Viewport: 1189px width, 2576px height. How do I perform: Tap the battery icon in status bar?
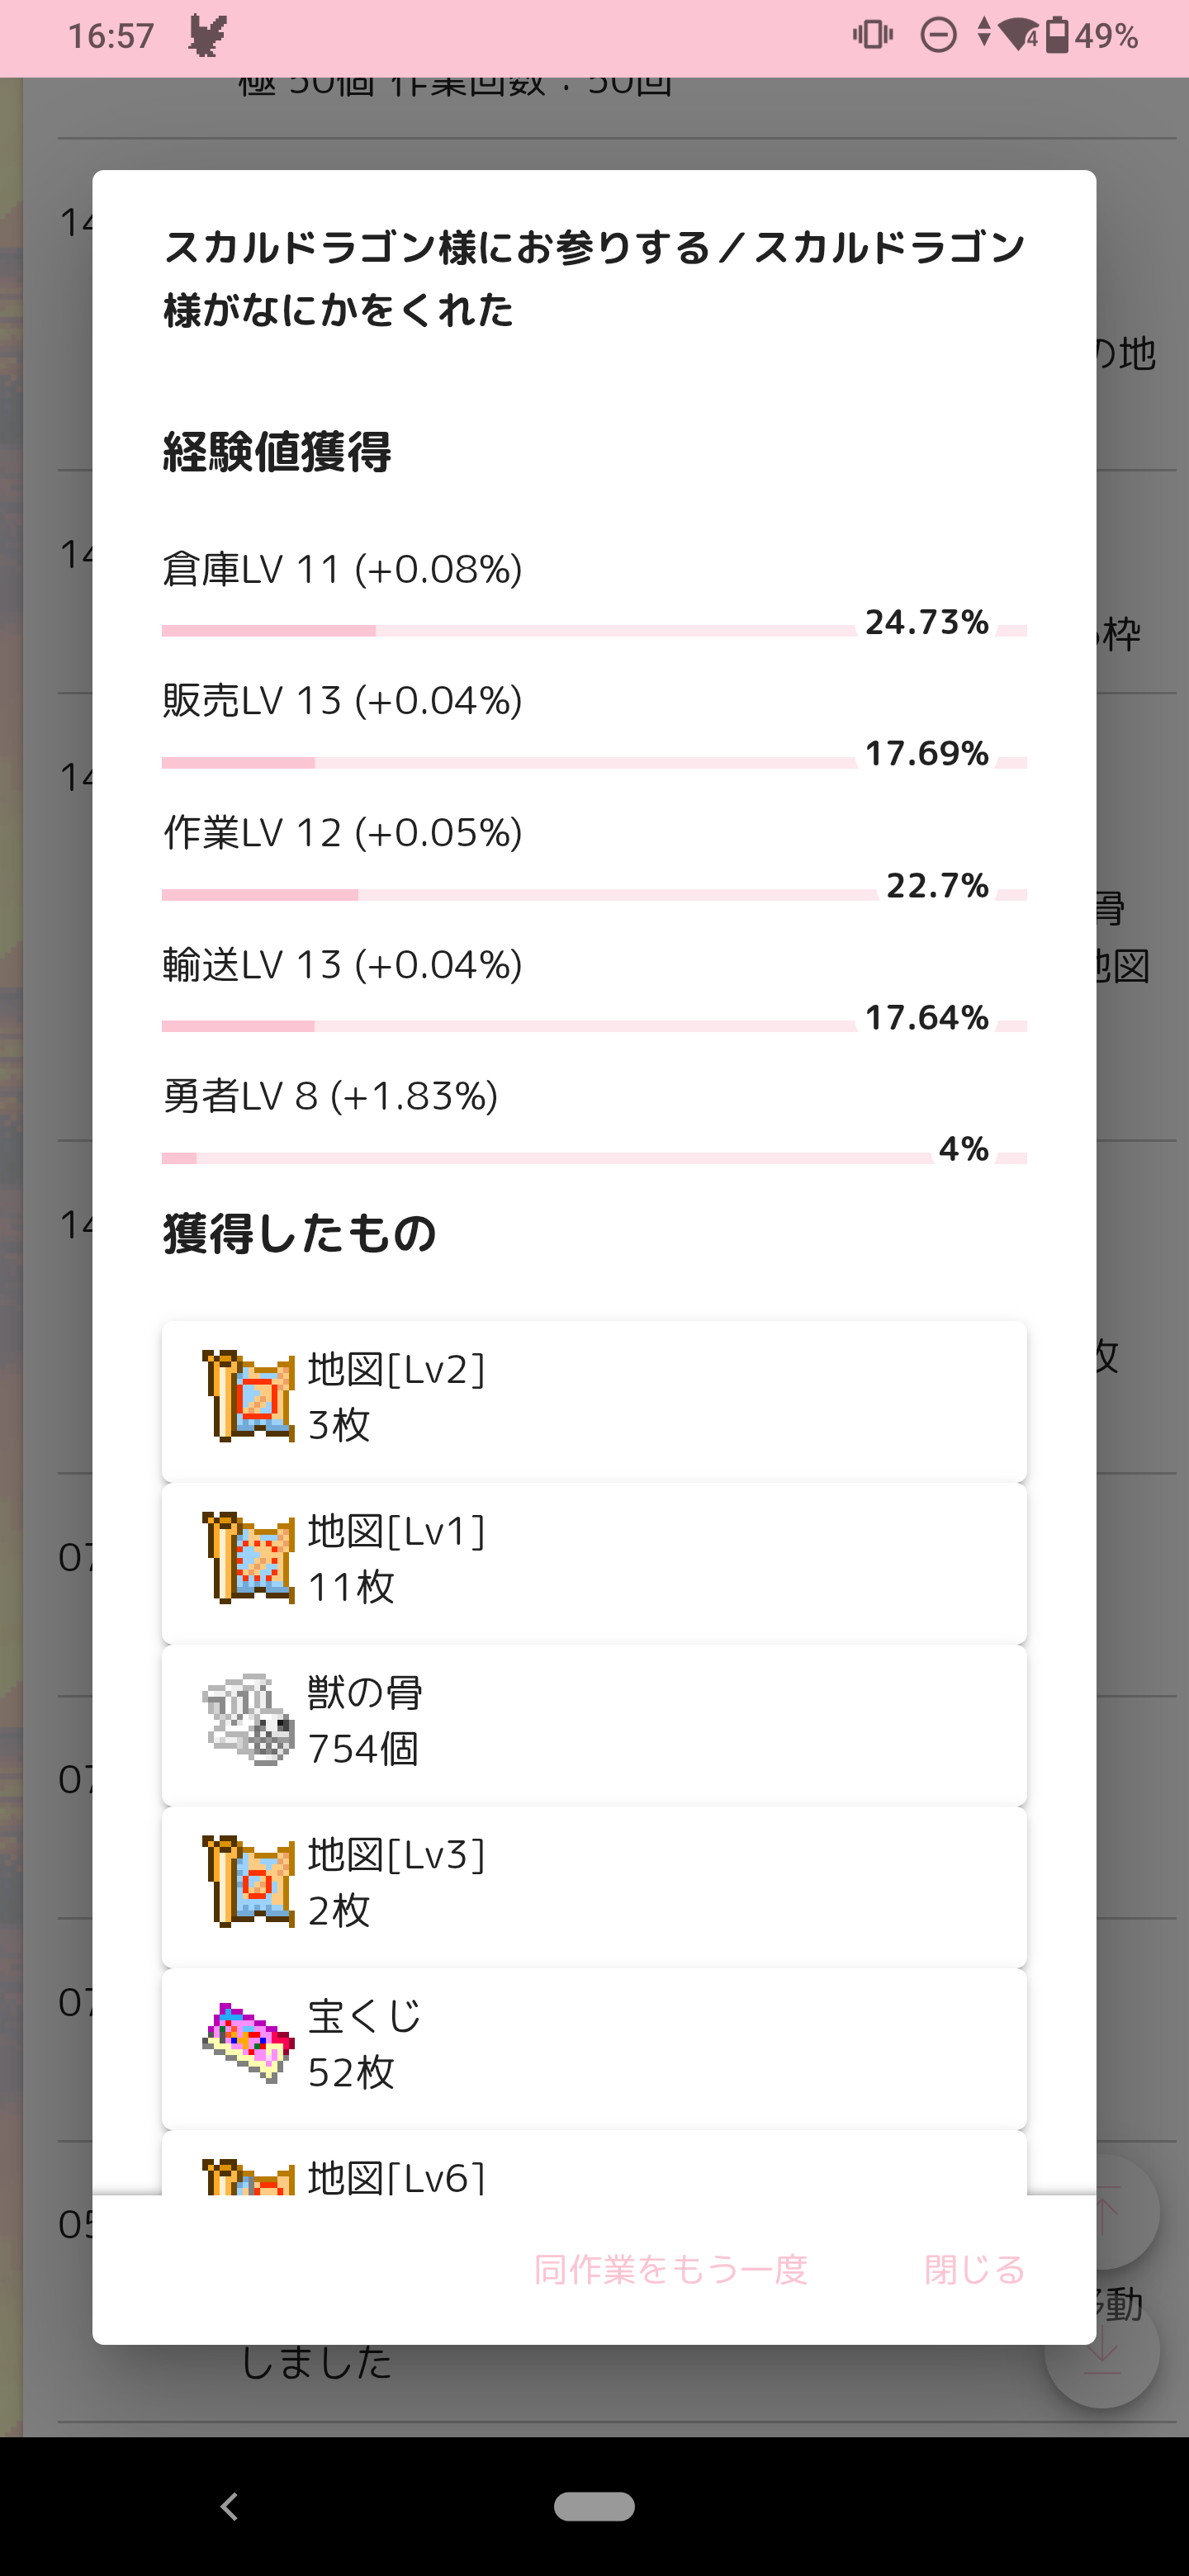(x=1056, y=36)
